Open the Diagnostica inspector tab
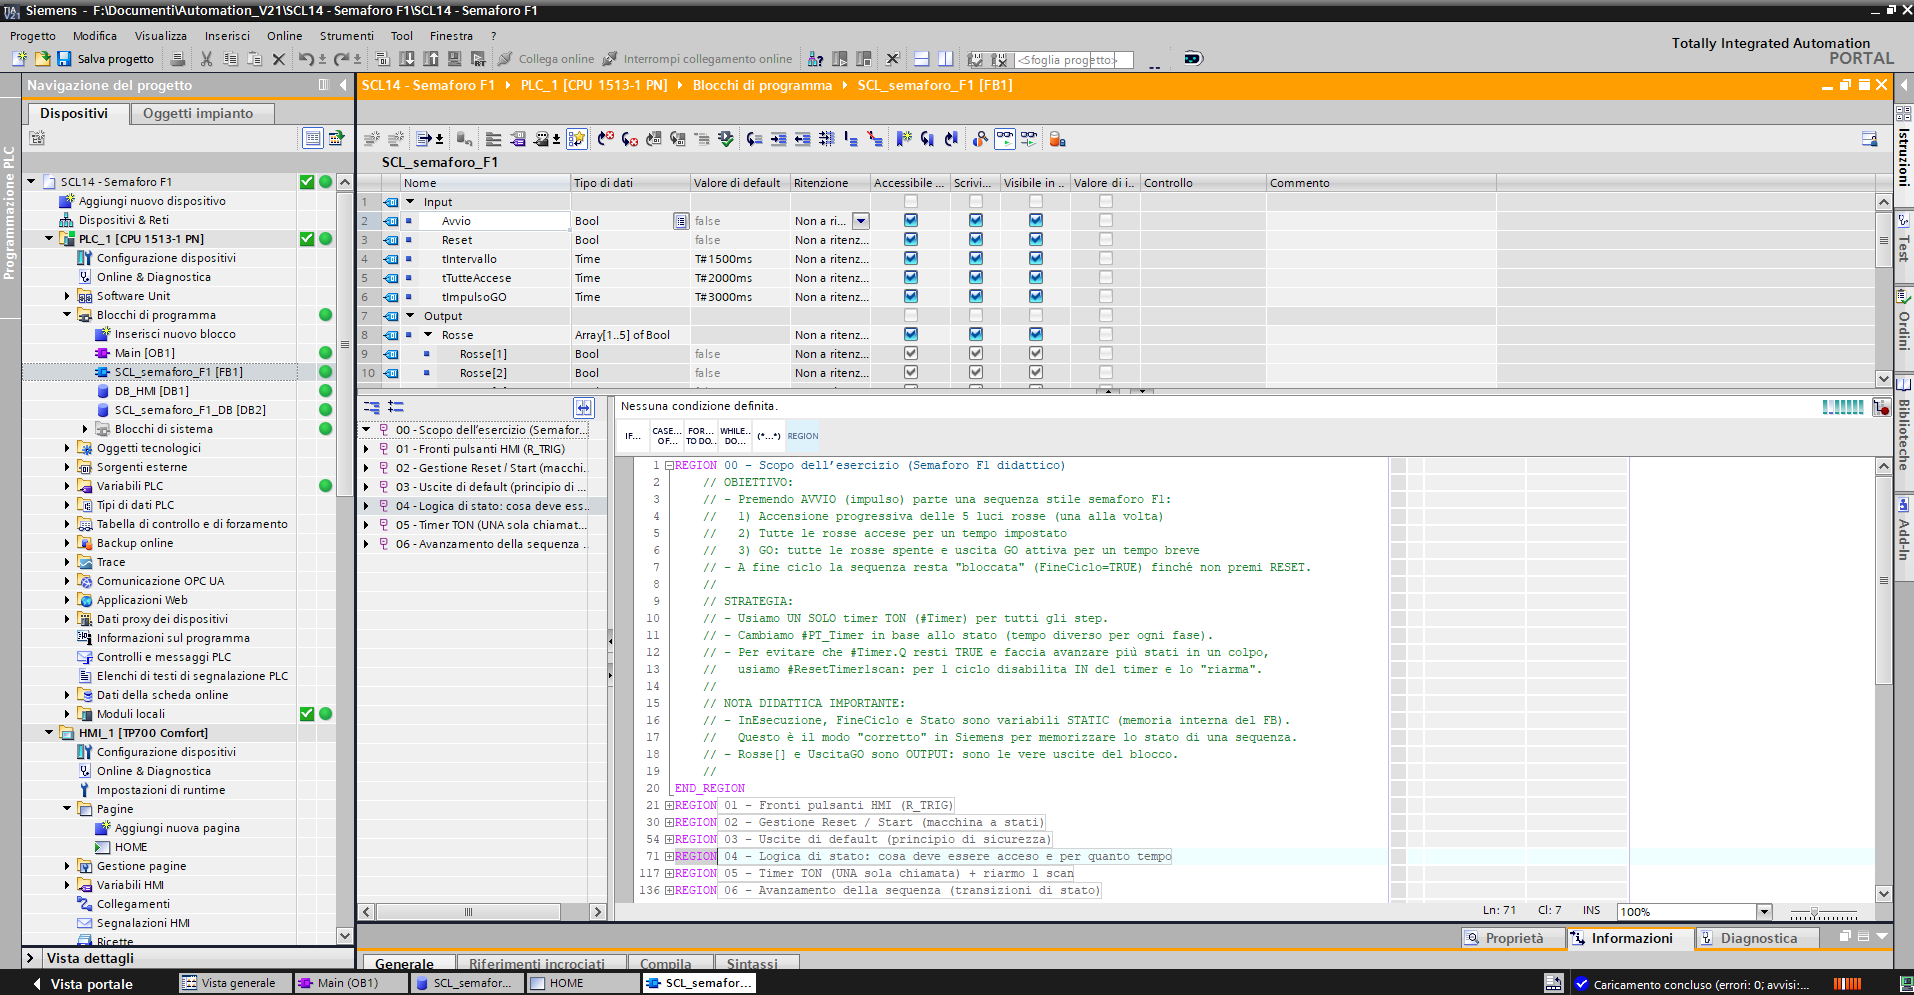This screenshot has height=995, width=1914. [1758, 938]
